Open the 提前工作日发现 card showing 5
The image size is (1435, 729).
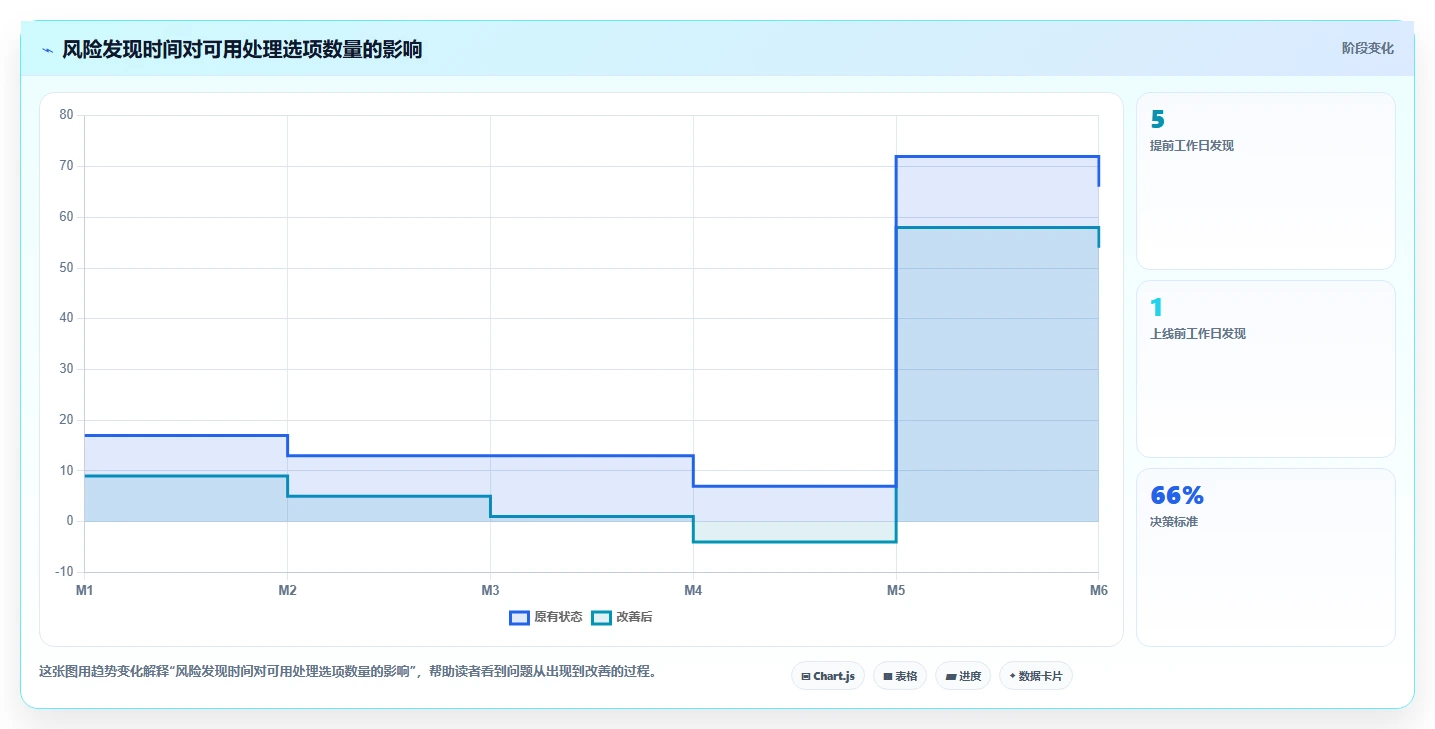[1265, 181]
